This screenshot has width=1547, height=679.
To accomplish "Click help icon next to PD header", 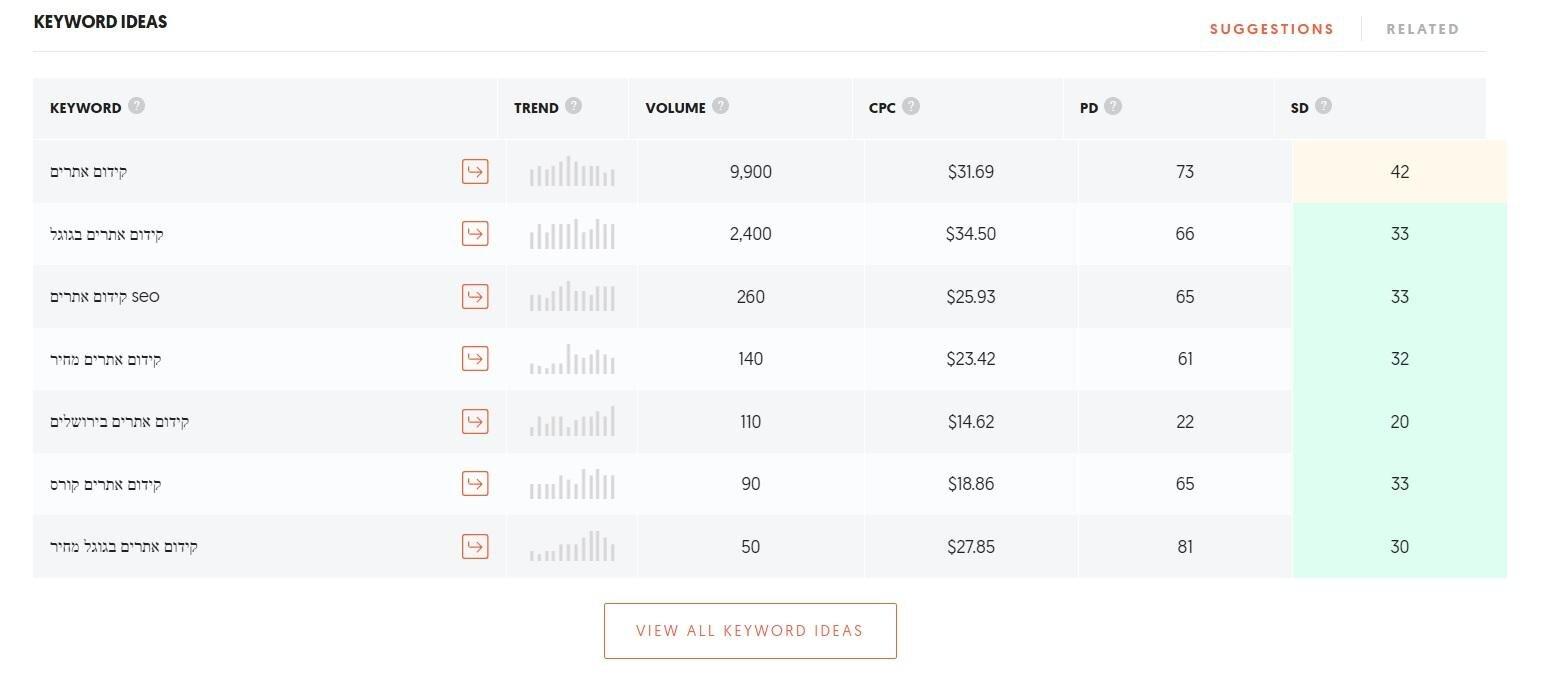I will 1113,106.
